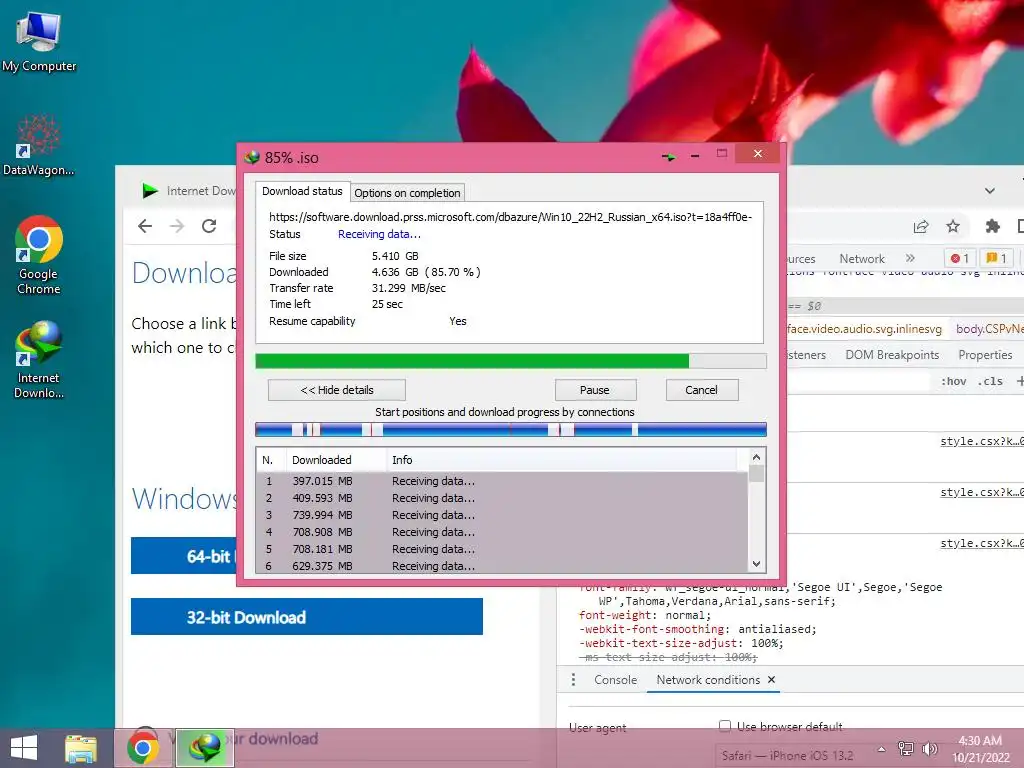The image size is (1024, 768).
Task: Switch to IDM in the taskbar
Action: click(x=204, y=748)
